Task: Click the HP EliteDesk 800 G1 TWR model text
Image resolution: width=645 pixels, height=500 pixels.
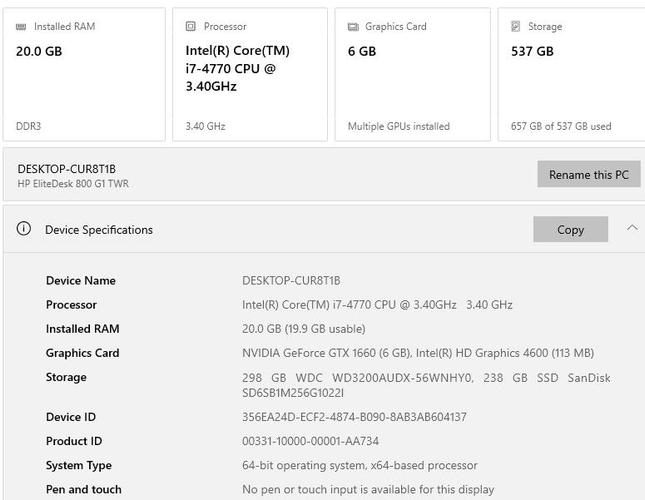Action: point(73,184)
